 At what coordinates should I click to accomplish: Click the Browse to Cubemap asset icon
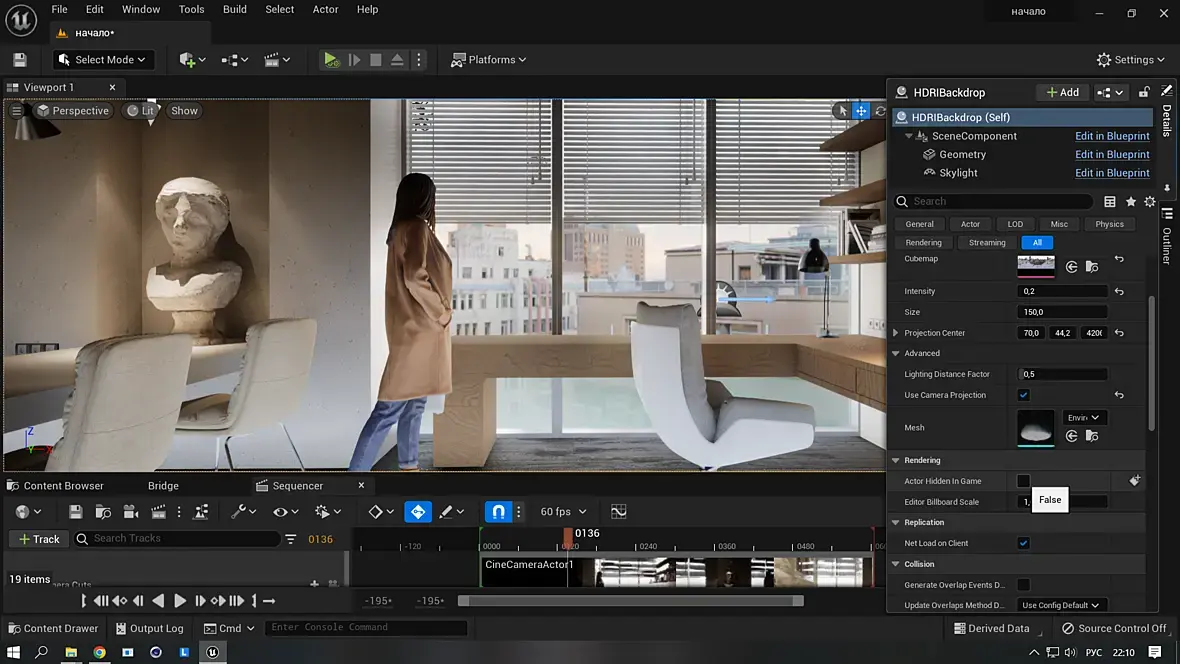click(1092, 267)
